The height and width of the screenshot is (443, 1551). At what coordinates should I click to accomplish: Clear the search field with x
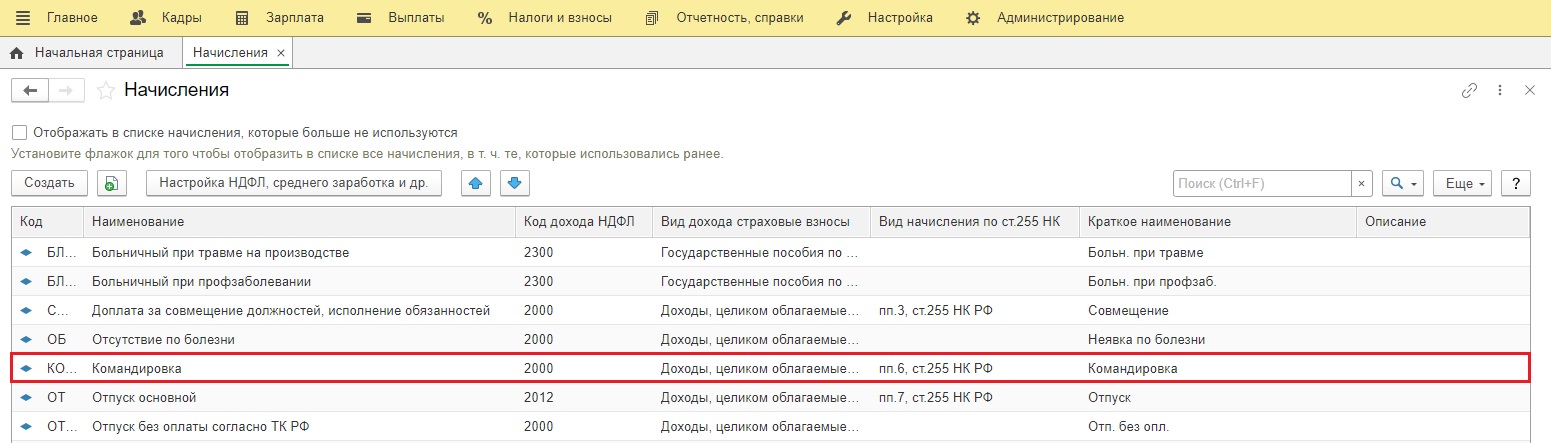pos(1362,184)
